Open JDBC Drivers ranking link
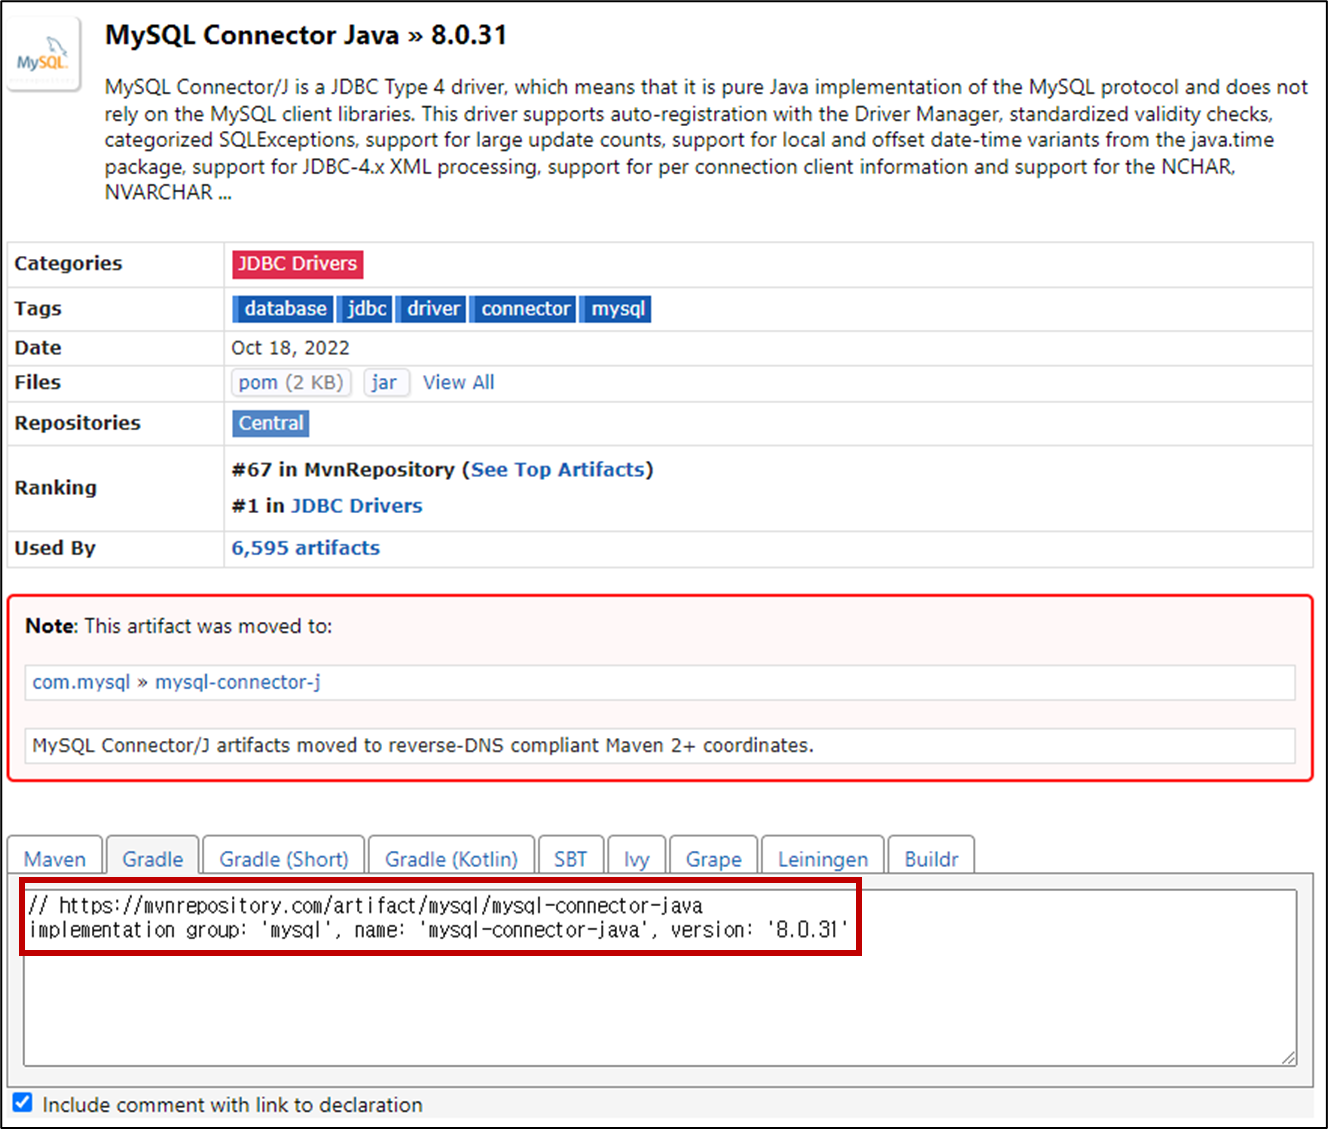The image size is (1328, 1129). (x=357, y=506)
